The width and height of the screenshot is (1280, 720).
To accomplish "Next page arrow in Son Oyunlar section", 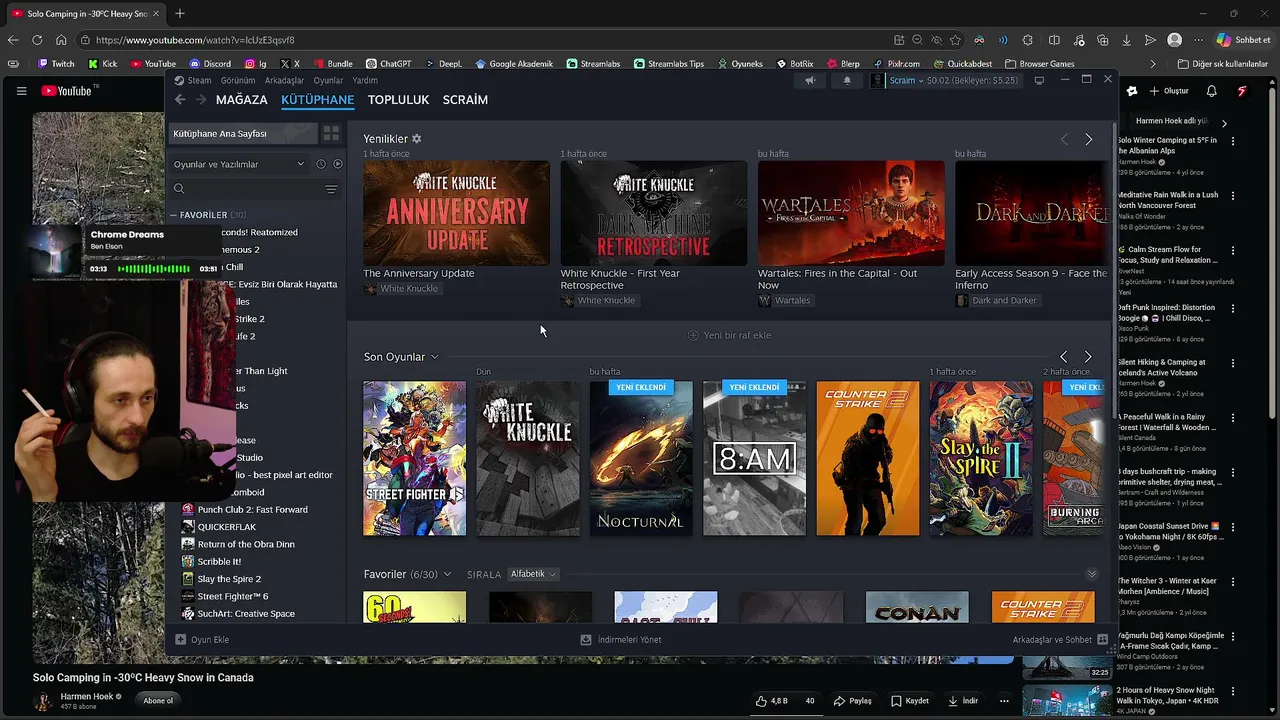I will [1088, 357].
